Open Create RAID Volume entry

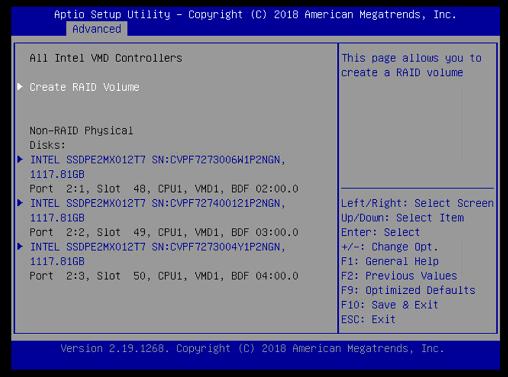(84, 87)
